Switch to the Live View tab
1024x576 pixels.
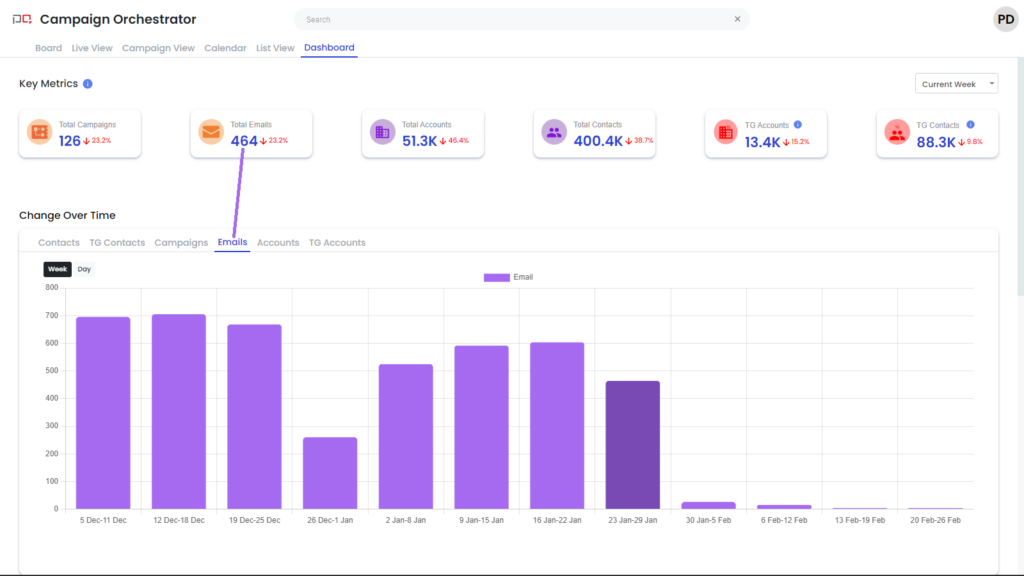[92, 48]
